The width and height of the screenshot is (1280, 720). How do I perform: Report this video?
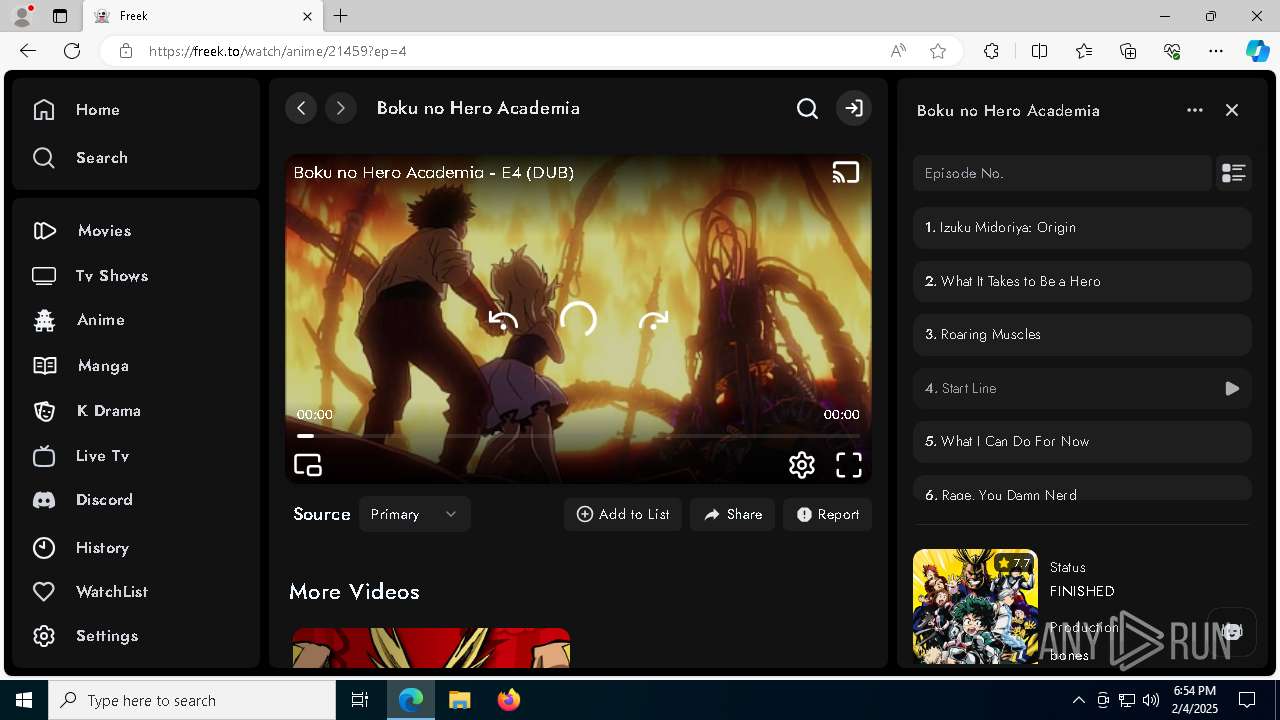click(x=828, y=514)
